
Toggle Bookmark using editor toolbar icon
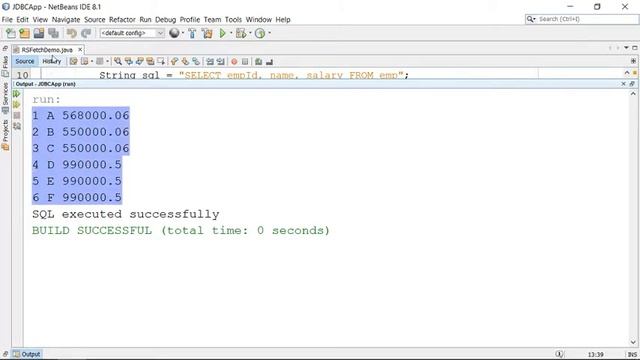tap(196, 62)
